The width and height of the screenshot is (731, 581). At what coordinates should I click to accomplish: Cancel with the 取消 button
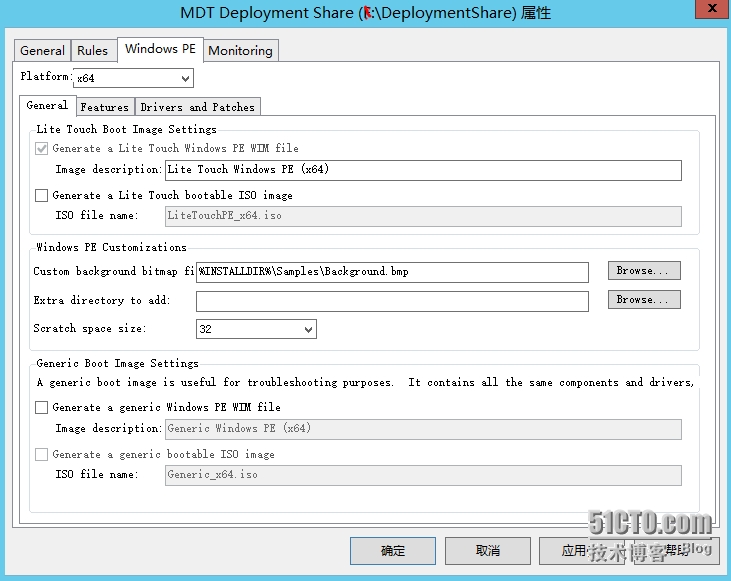point(488,551)
